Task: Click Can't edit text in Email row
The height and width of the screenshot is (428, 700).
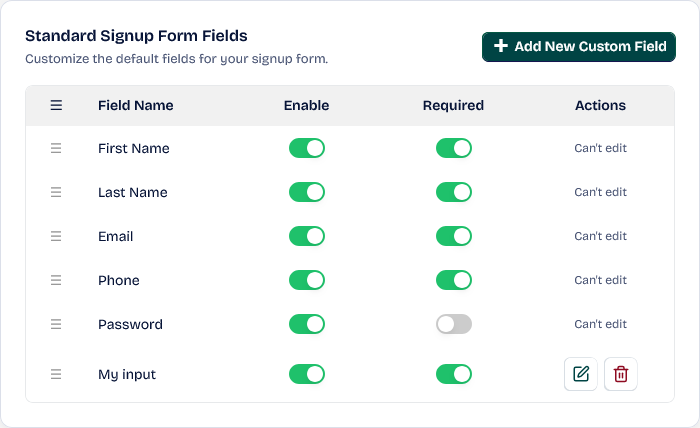Action: (x=600, y=236)
